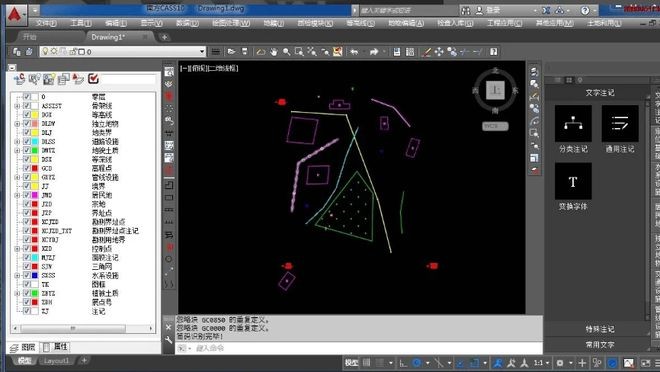Viewport: 660px width, 372px height.
Task: Toggle the JMD layer checkbox
Action: tap(27, 195)
